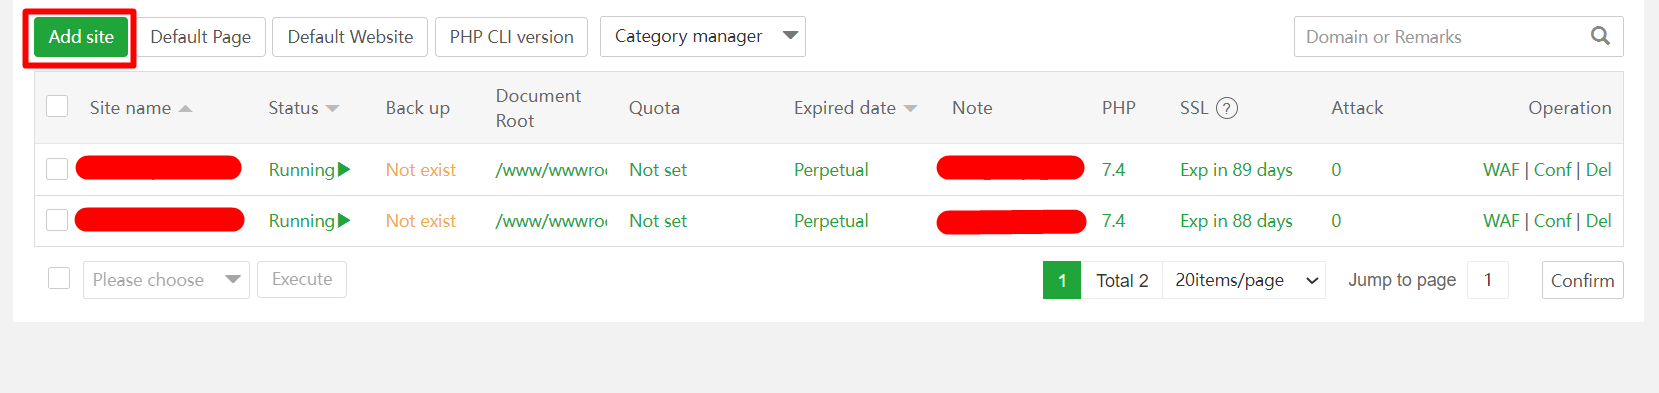Expand the Please choose batch dropdown

pos(166,280)
